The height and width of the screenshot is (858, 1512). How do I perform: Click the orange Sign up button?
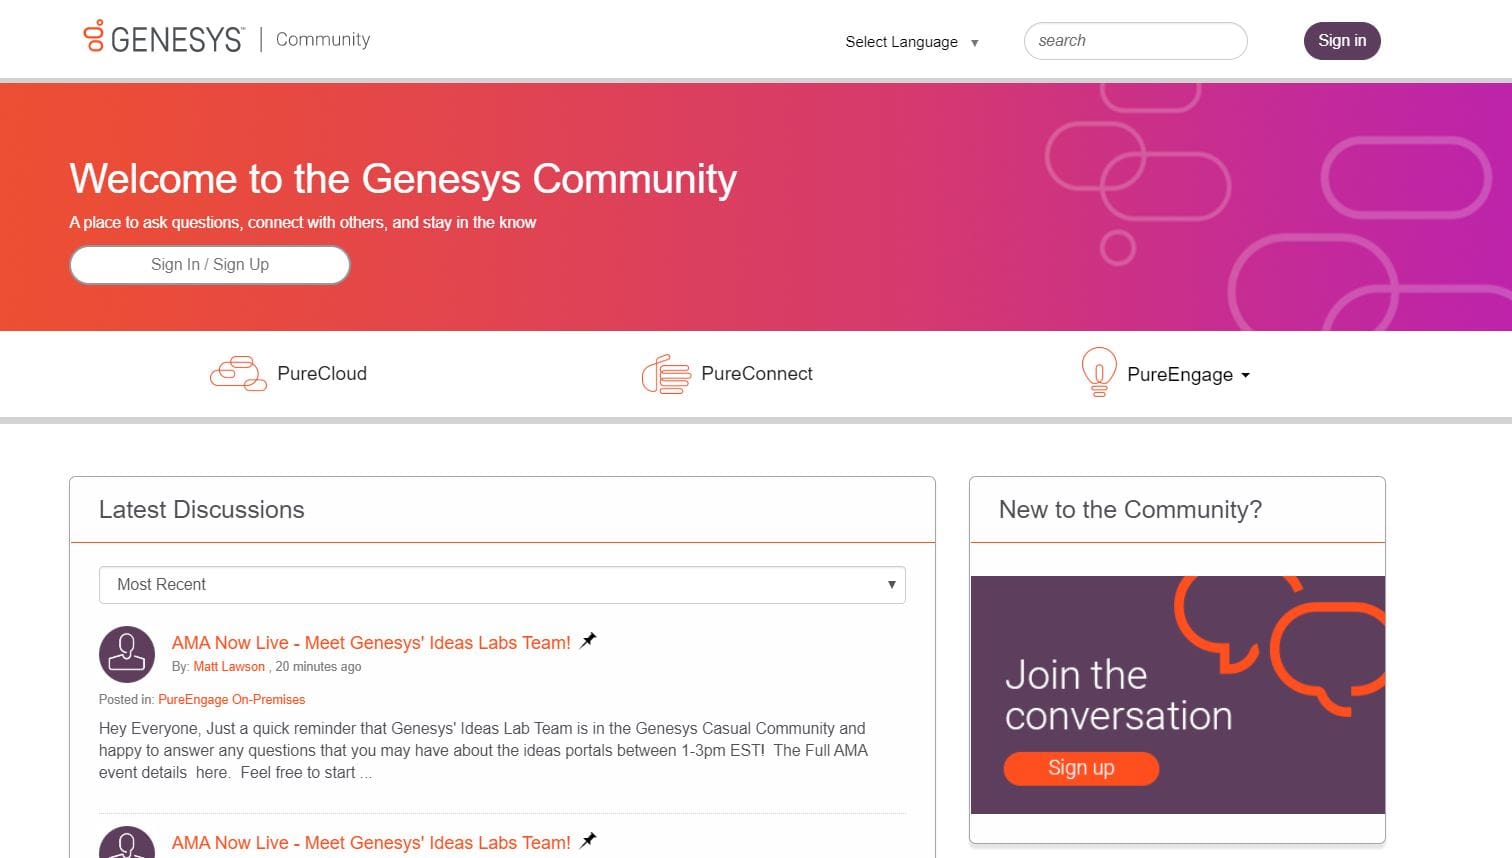click(x=1081, y=768)
